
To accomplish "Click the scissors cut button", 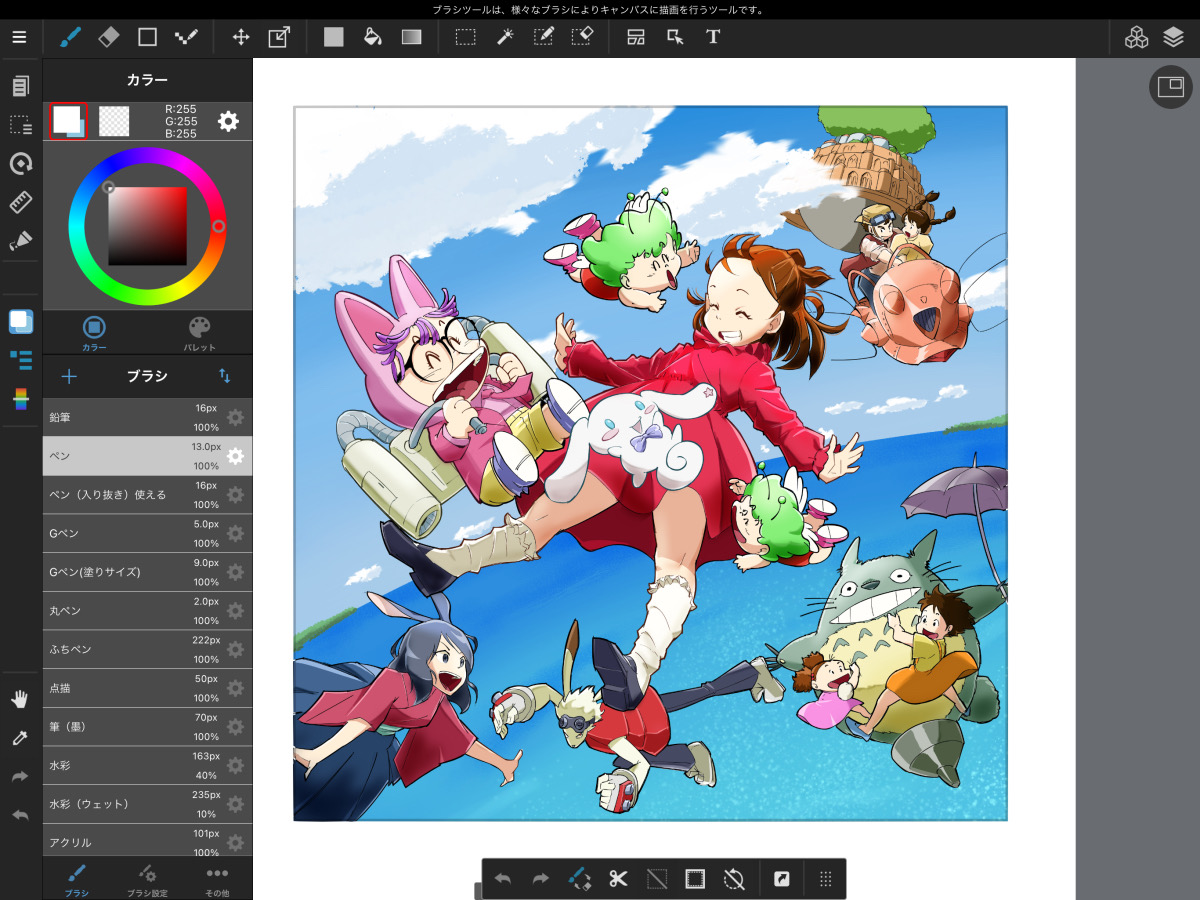I will tap(618, 879).
